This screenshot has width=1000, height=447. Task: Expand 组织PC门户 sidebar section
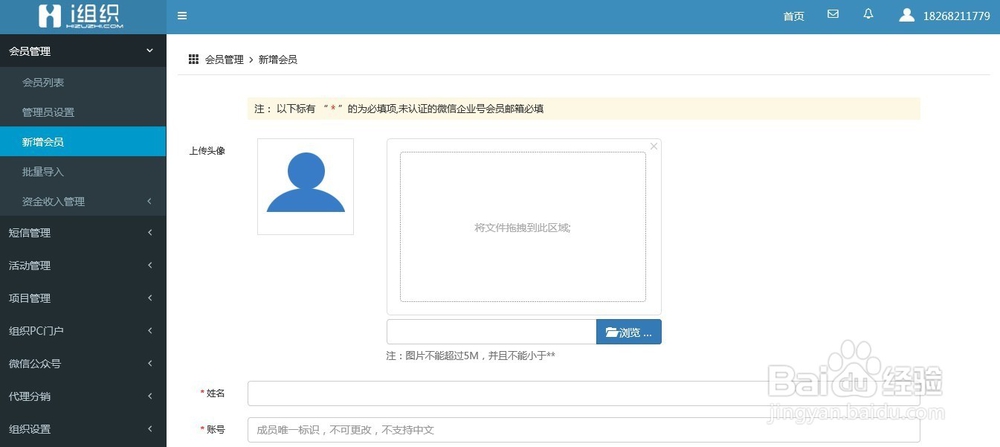click(x=83, y=330)
